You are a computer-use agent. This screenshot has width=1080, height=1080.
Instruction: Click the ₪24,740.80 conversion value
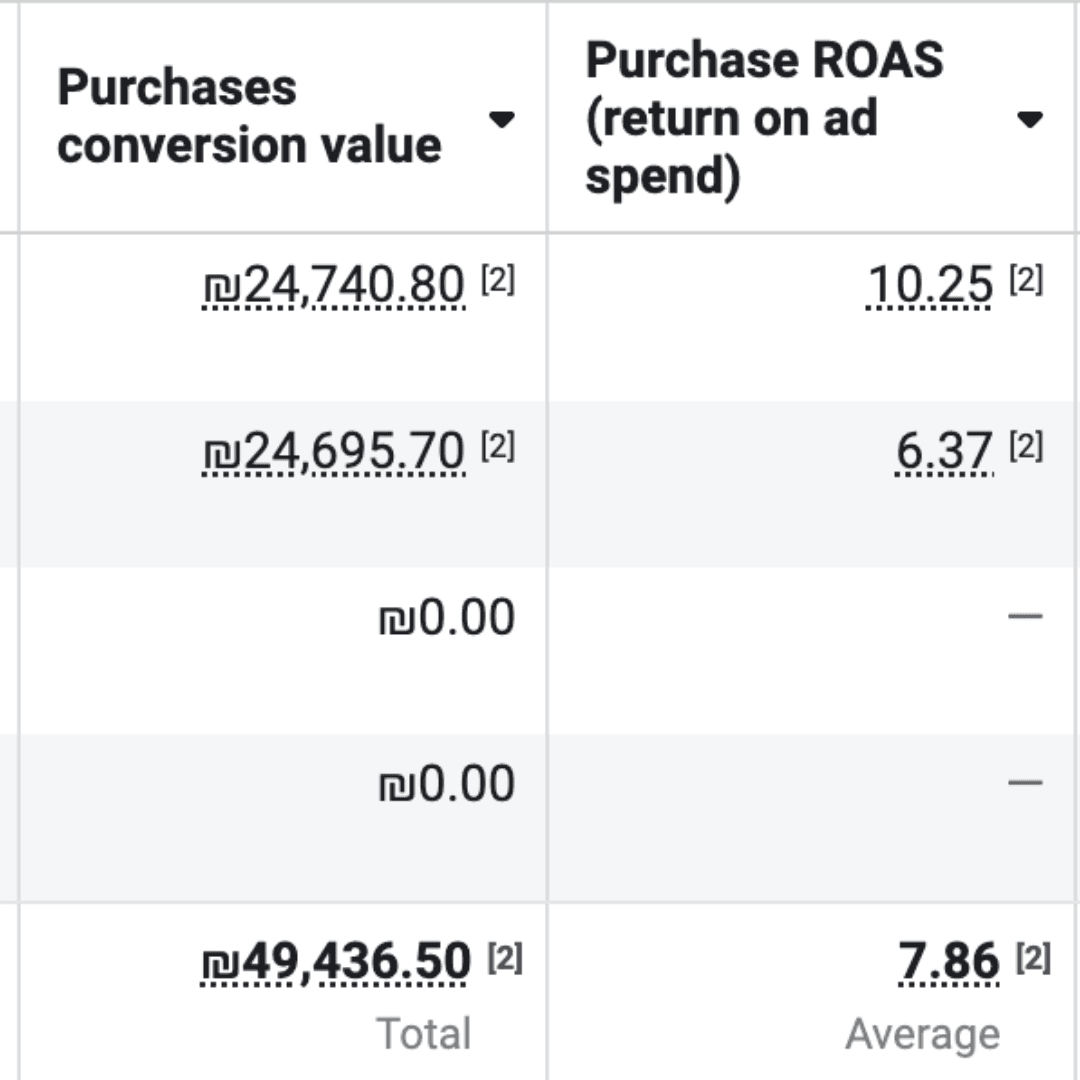(x=334, y=286)
